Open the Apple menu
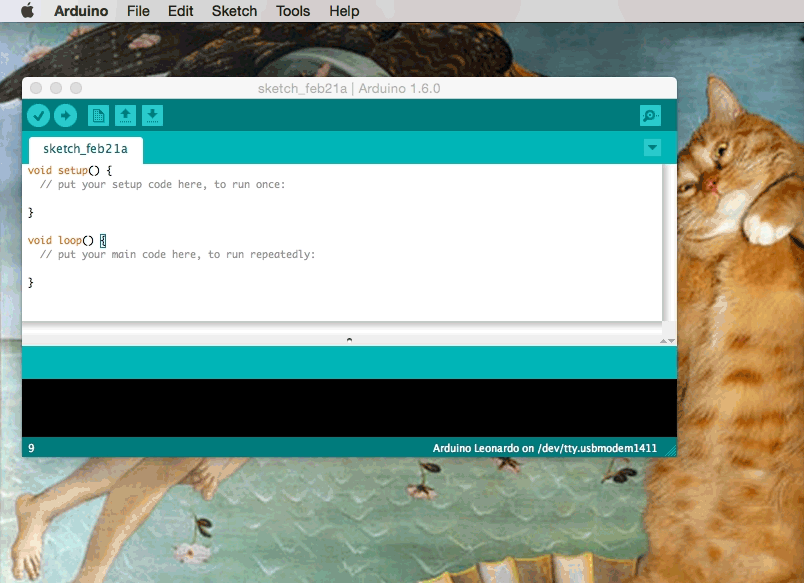 point(27,11)
